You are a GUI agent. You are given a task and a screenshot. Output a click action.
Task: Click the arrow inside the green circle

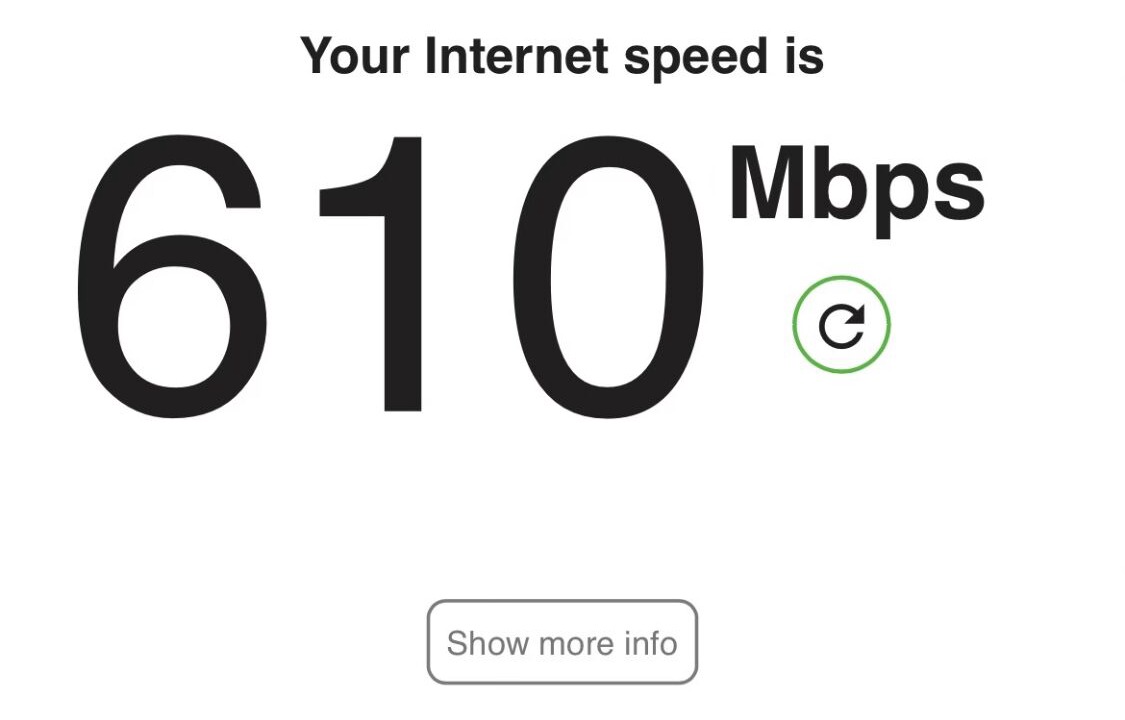pos(842,326)
